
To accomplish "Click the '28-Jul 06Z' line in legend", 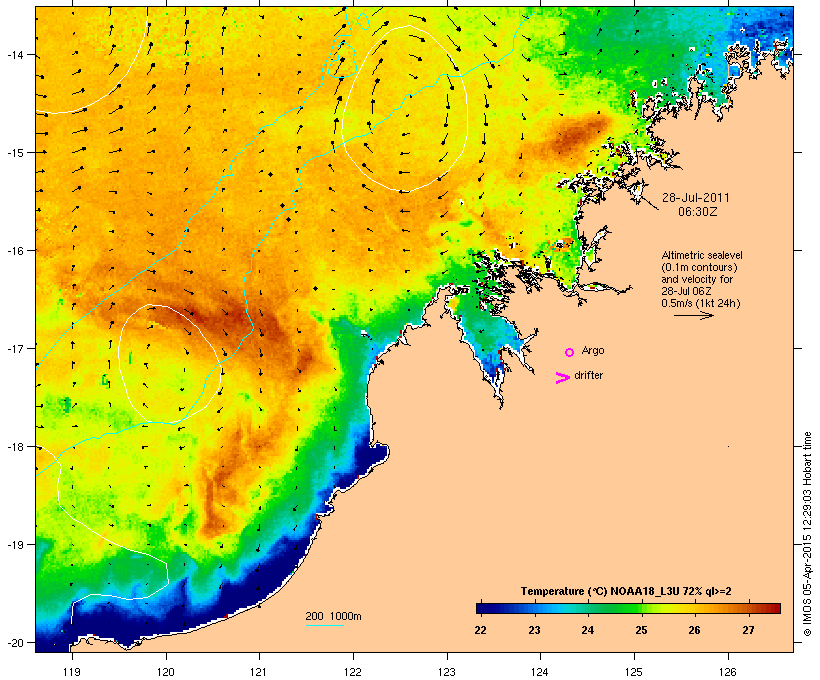I will (x=686, y=291).
